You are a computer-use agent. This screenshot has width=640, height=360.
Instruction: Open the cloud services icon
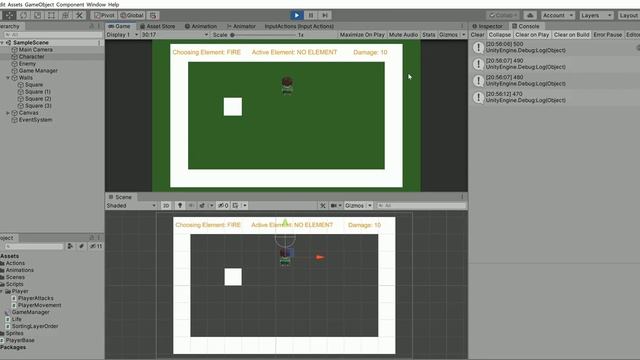click(530, 16)
